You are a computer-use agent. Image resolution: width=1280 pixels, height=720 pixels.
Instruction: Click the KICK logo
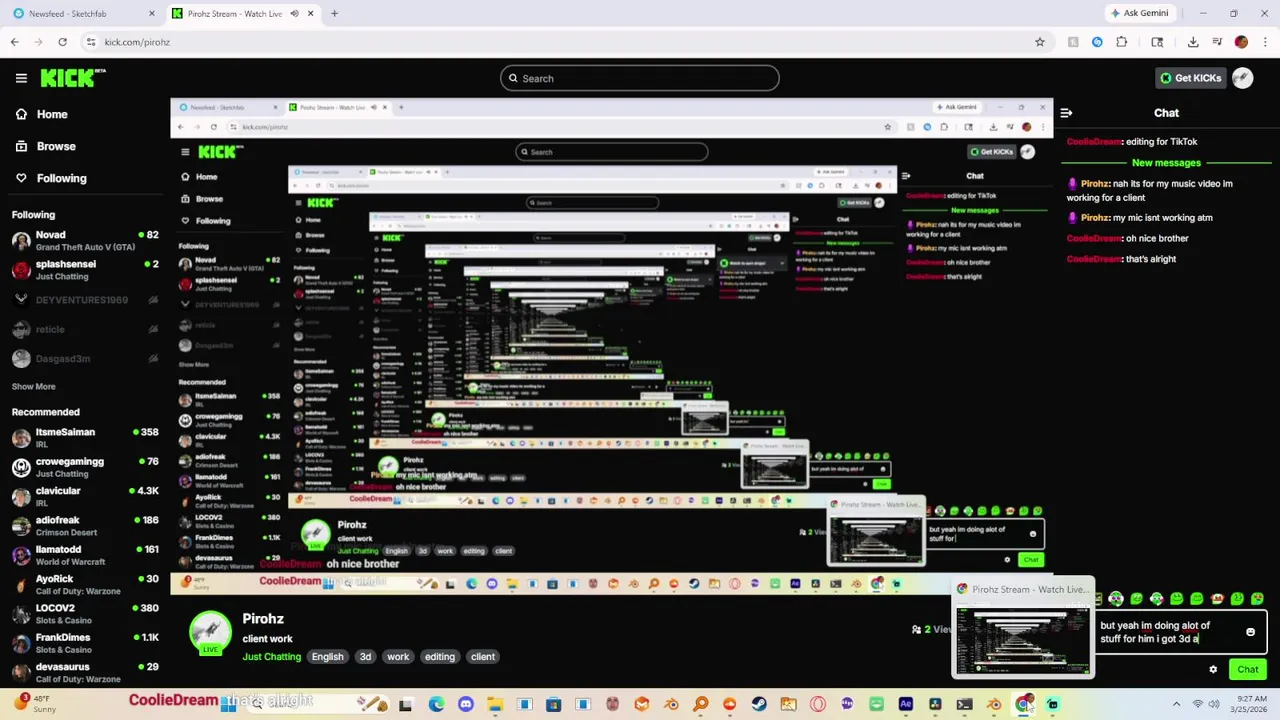point(73,78)
